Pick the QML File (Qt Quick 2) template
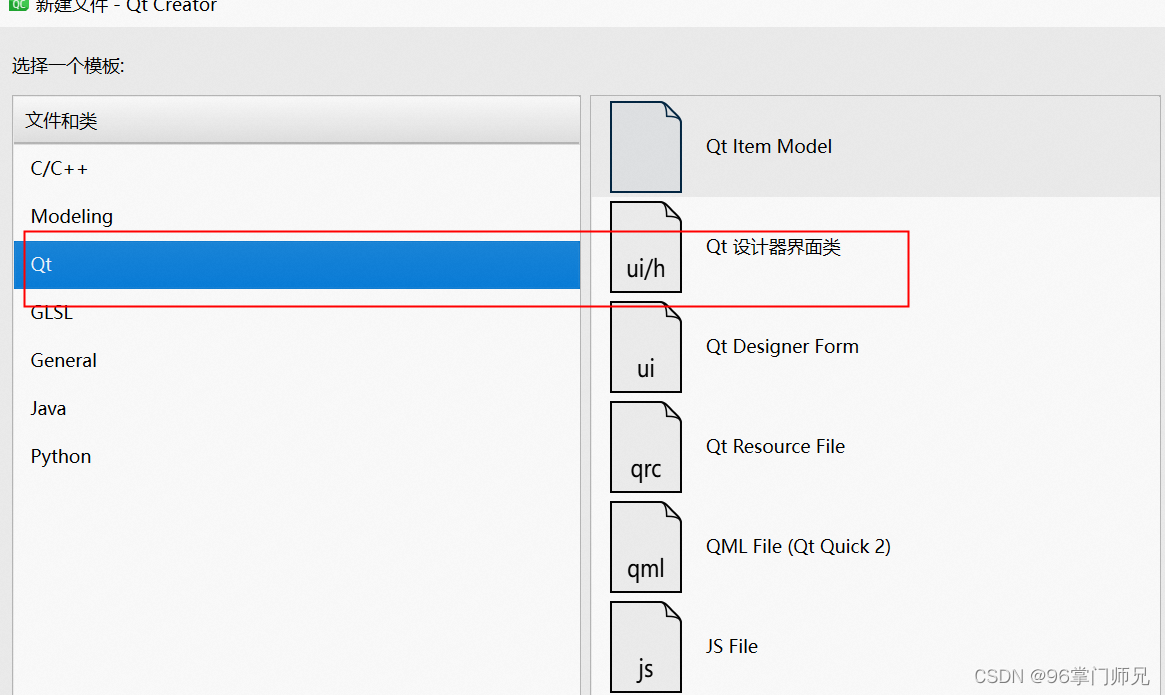This screenshot has height=695, width=1165. (x=796, y=546)
